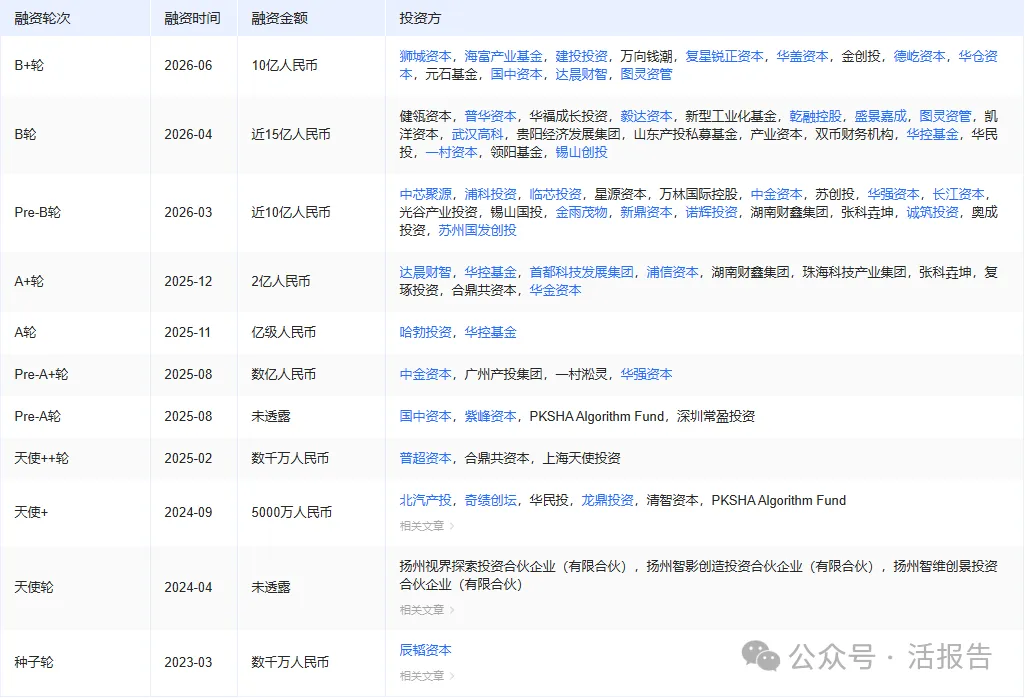Viewport: 1025px width, 698px height.
Task: Open the 海富产业基金 investor link
Action: pos(503,56)
